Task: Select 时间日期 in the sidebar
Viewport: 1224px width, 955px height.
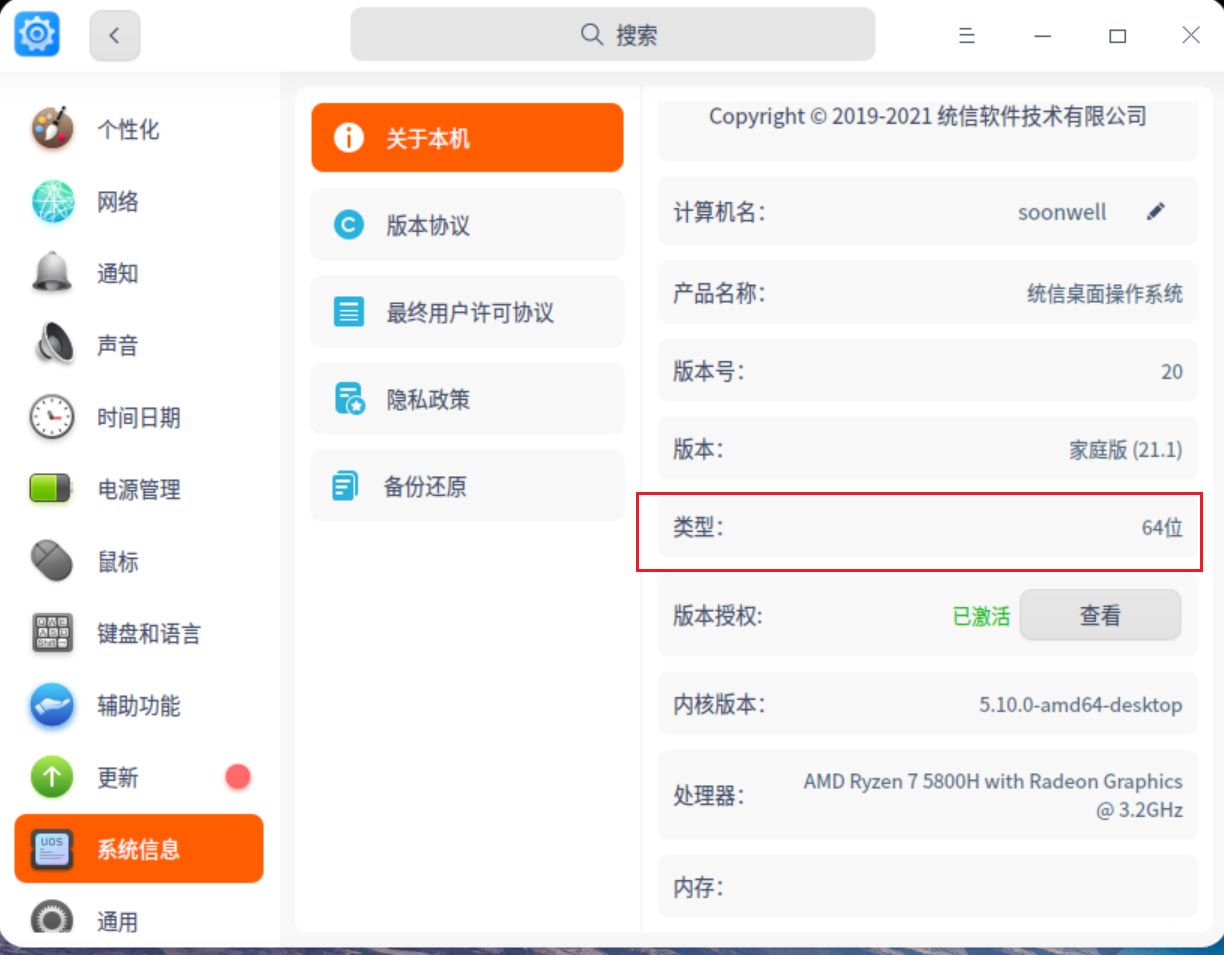Action: pos(139,417)
